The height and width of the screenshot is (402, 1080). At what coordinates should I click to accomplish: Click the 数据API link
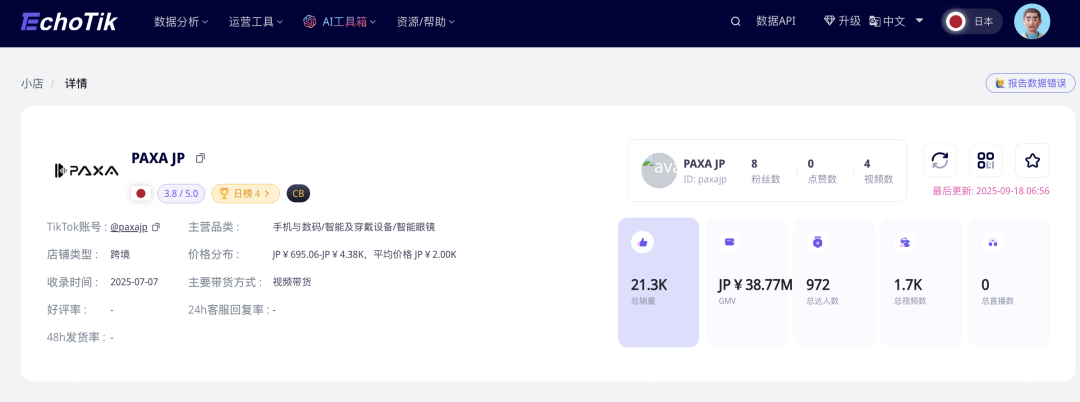pos(776,21)
